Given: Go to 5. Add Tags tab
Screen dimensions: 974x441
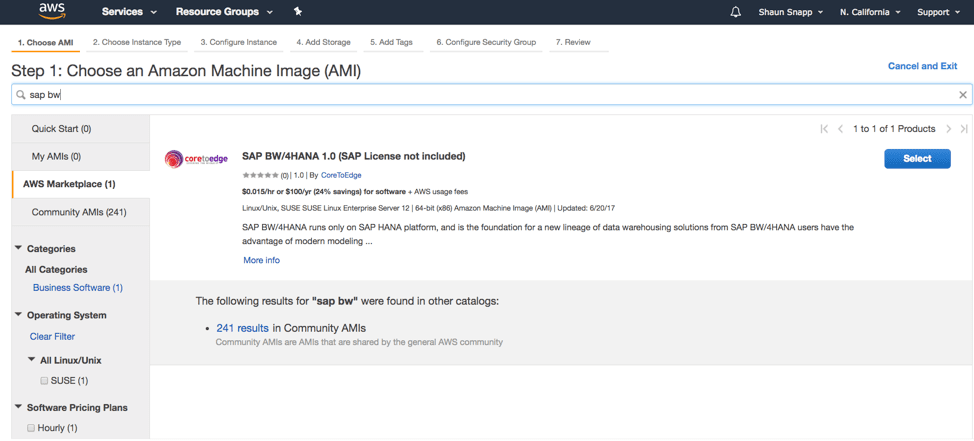Looking at the screenshot, I should [x=391, y=42].
